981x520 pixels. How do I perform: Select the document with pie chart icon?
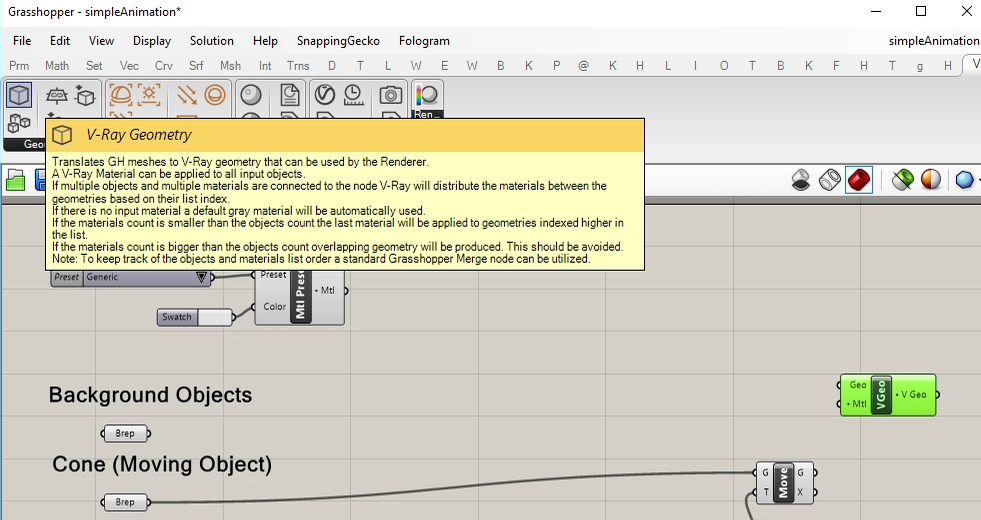pos(290,95)
